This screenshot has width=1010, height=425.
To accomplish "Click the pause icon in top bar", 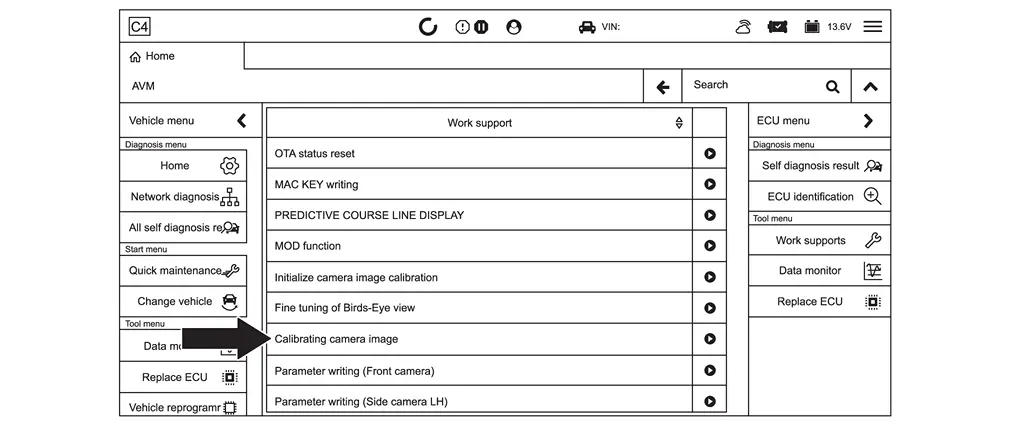I will pos(481,27).
